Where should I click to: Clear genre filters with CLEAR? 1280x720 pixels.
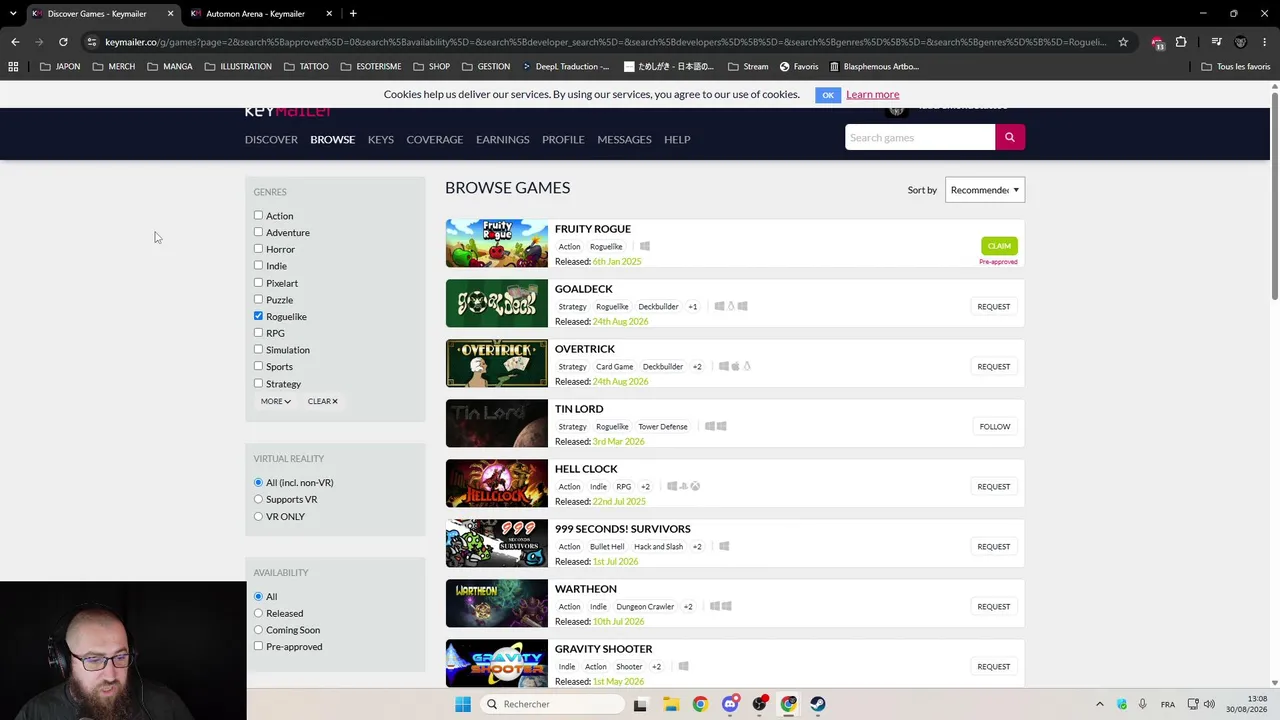(x=322, y=401)
